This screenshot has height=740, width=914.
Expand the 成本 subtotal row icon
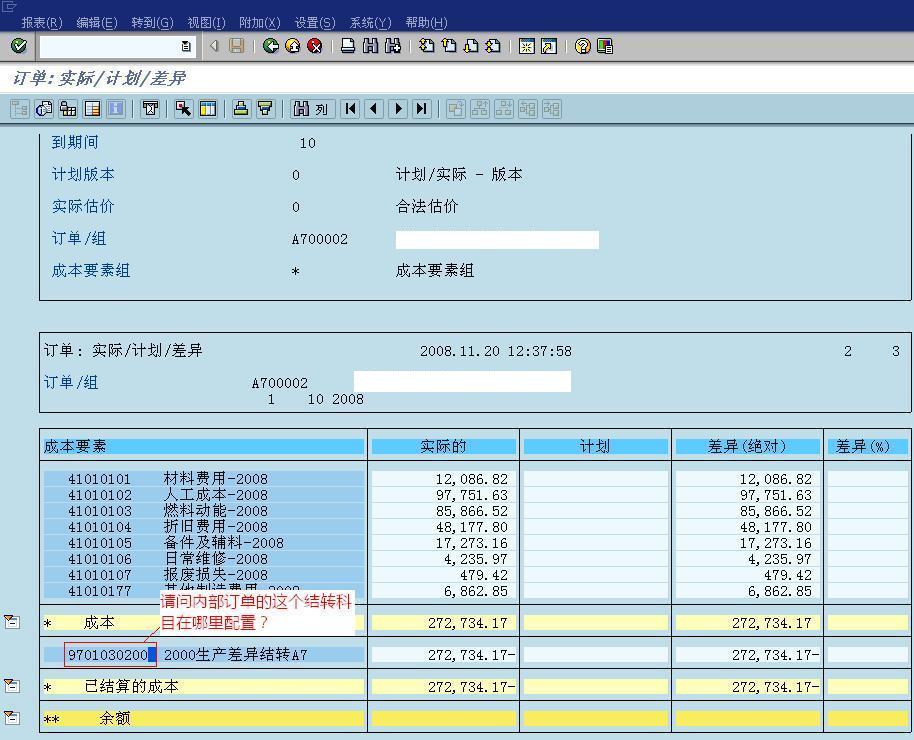(12, 623)
